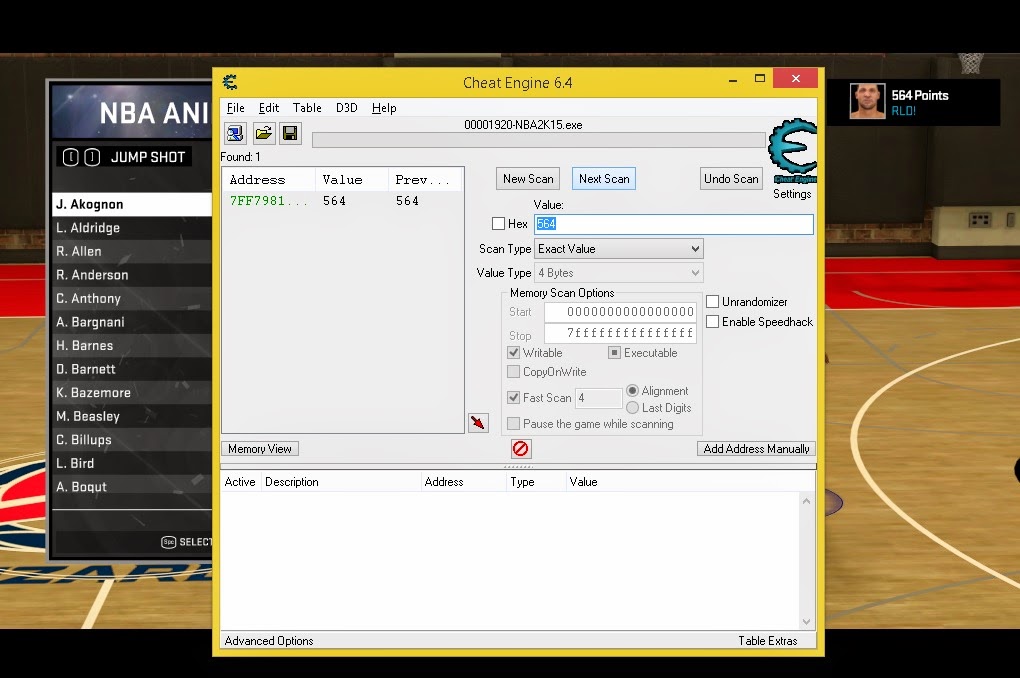The width and height of the screenshot is (1020, 678).
Task: Select H. Barnes in game list
Action: (132, 346)
